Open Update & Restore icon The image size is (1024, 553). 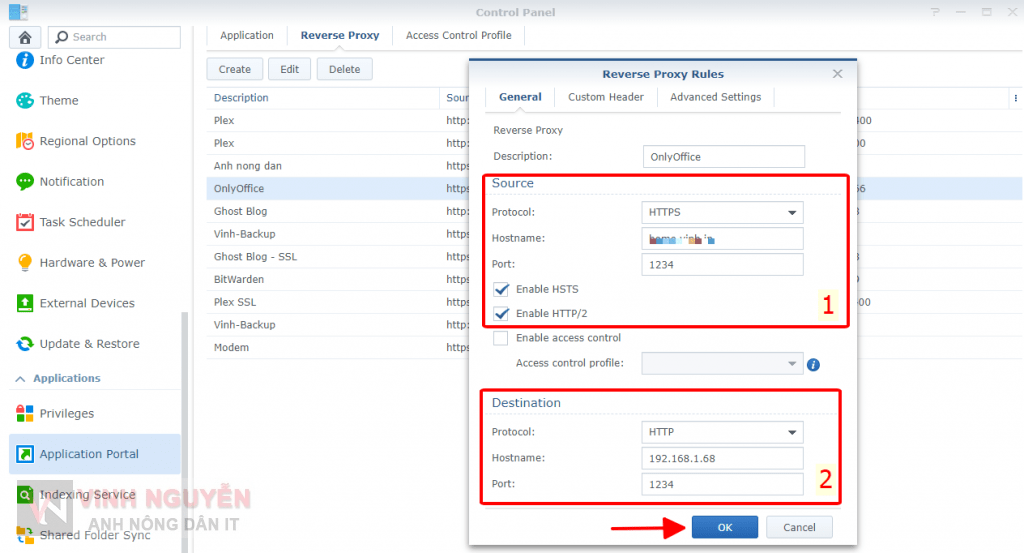click(25, 344)
